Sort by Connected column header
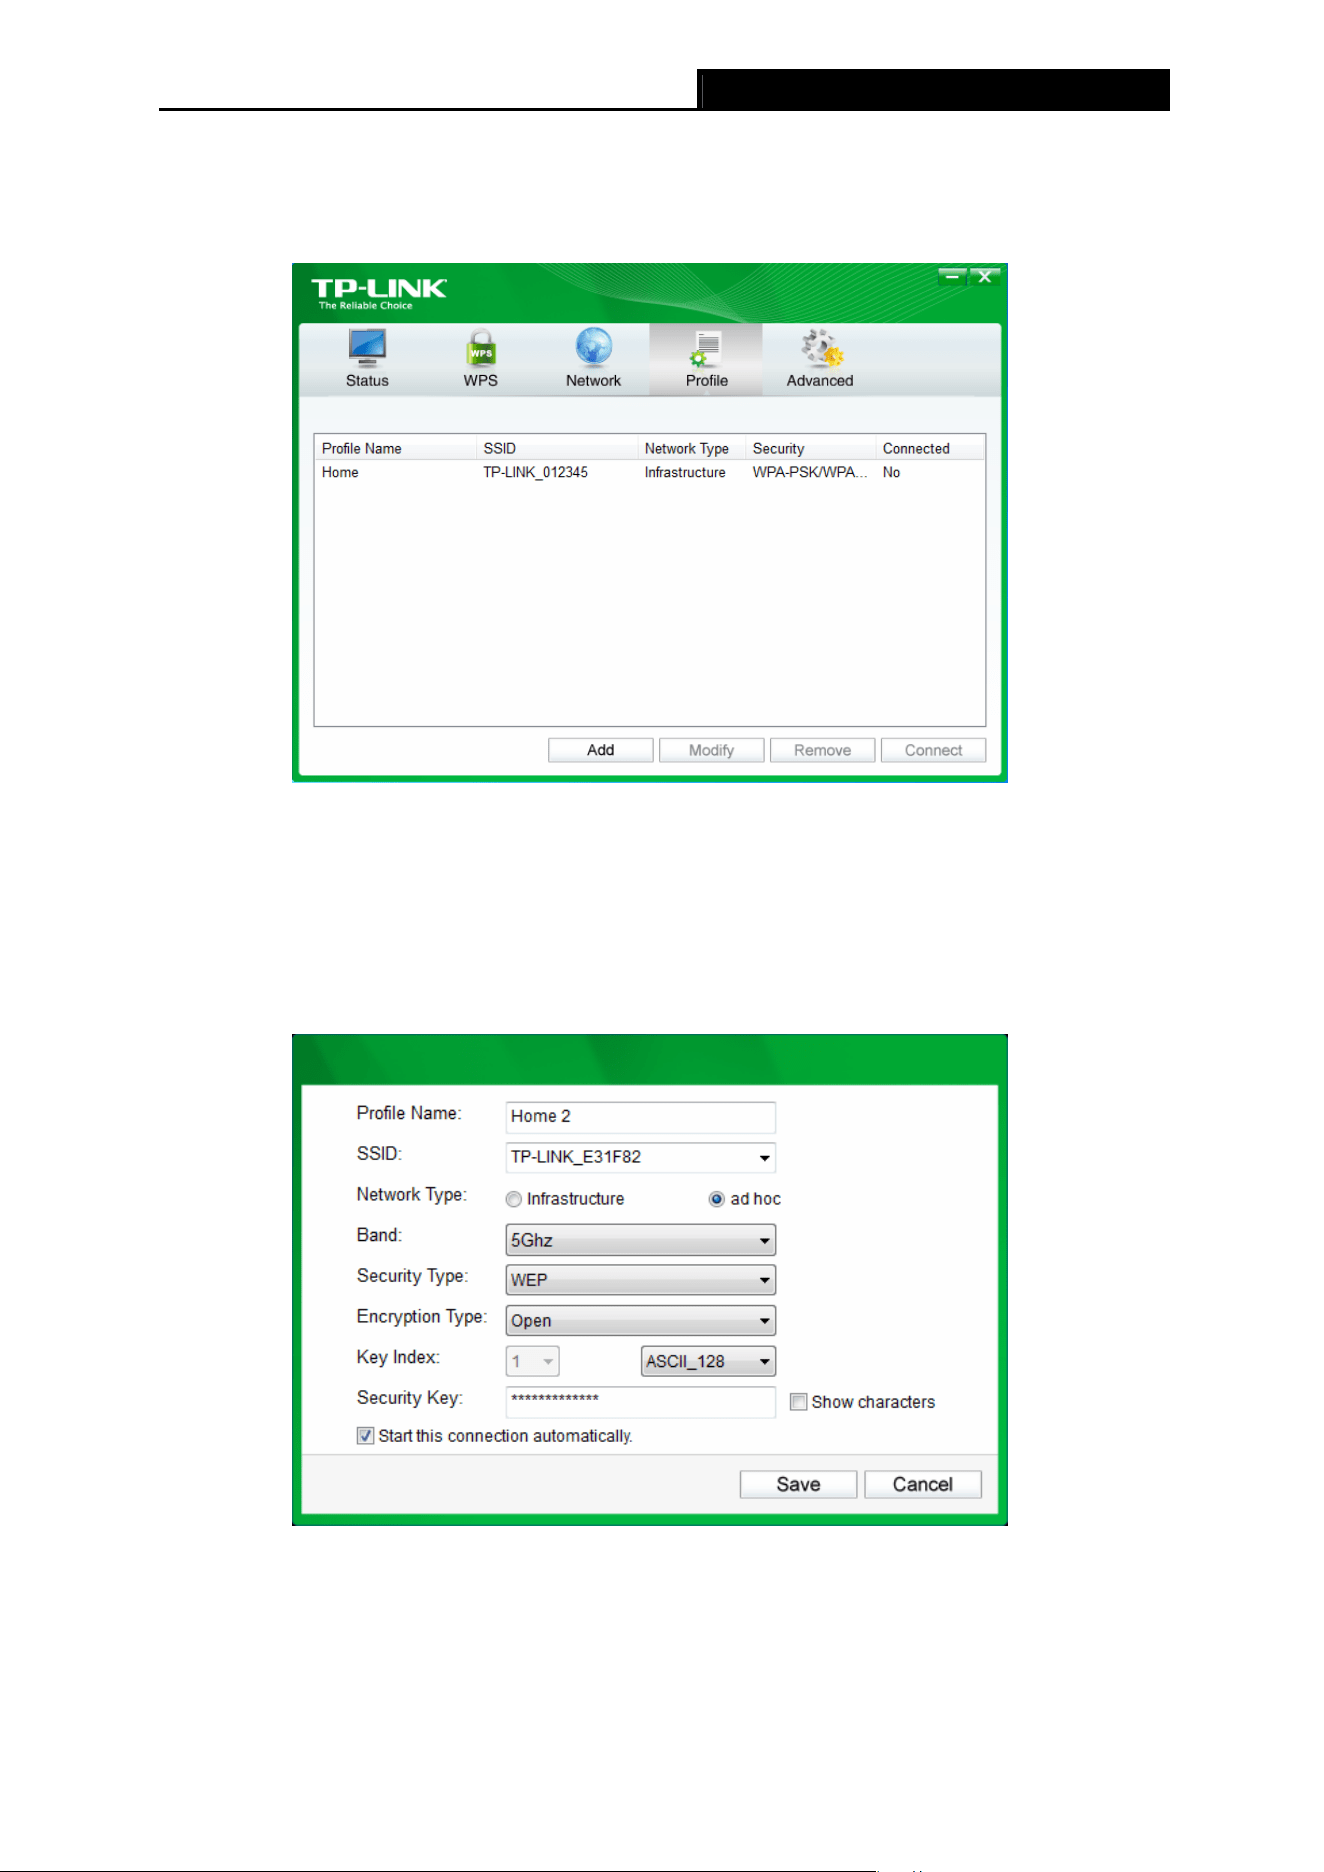 coord(930,448)
